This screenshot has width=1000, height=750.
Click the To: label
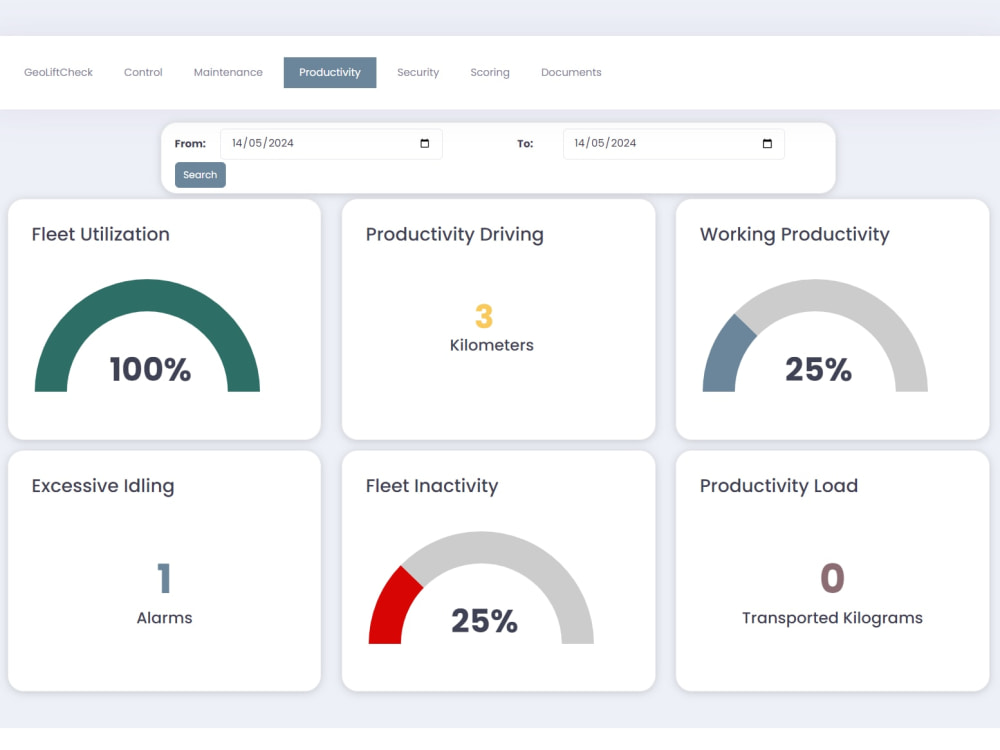tap(525, 144)
